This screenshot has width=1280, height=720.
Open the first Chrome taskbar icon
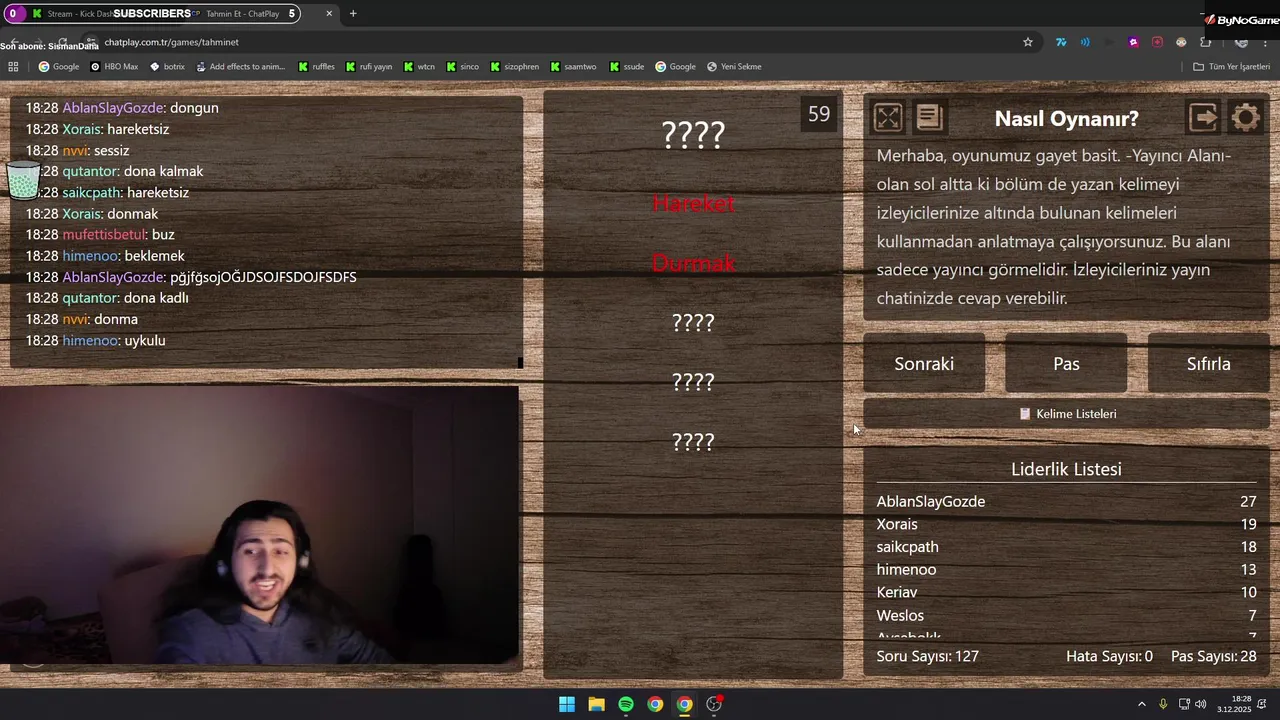[x=654, y=704]
